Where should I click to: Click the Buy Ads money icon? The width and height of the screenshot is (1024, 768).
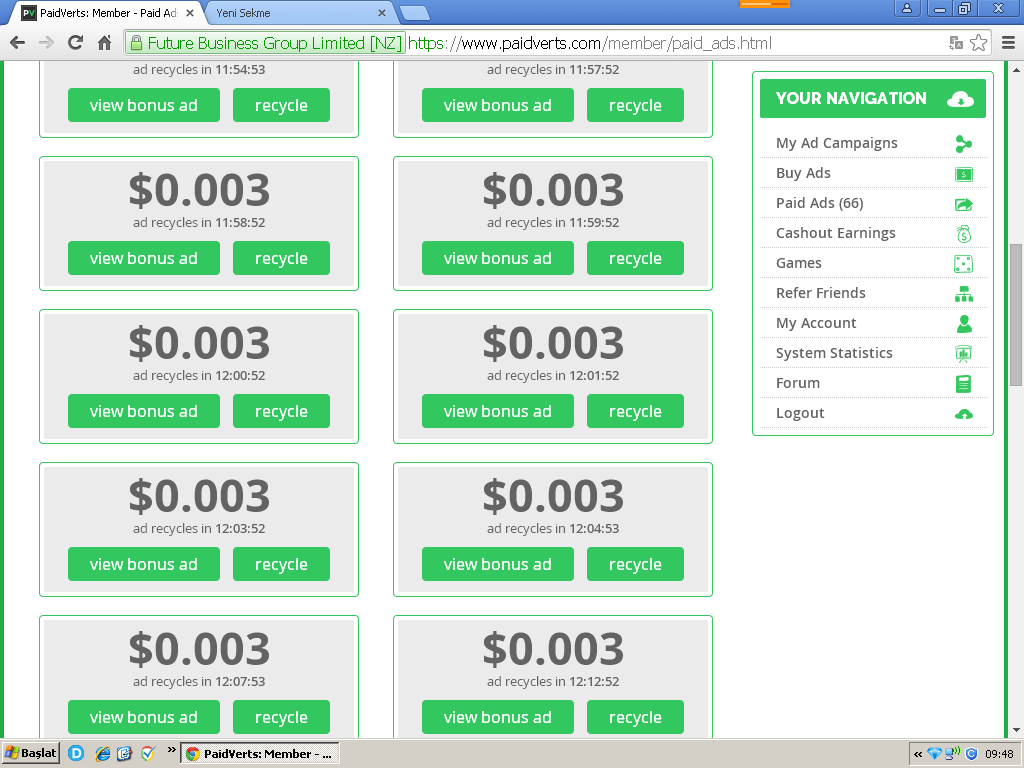(963, 174)
